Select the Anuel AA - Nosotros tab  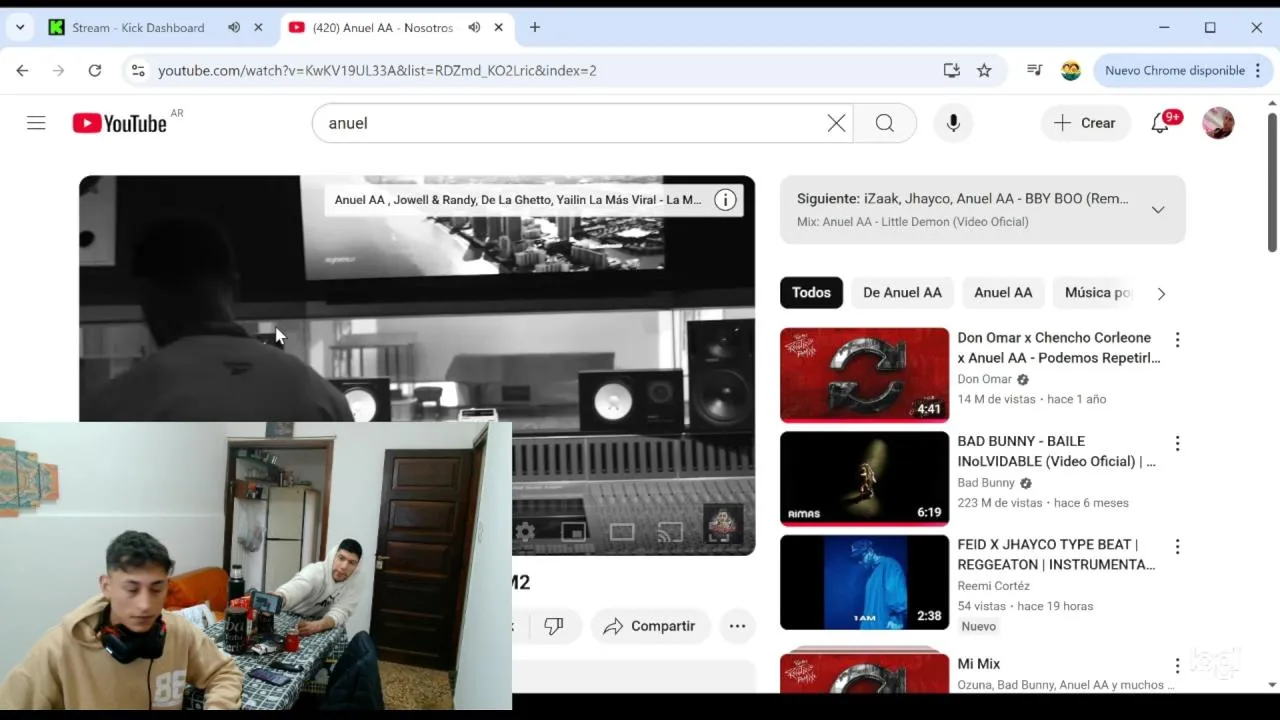coord(382,27)
